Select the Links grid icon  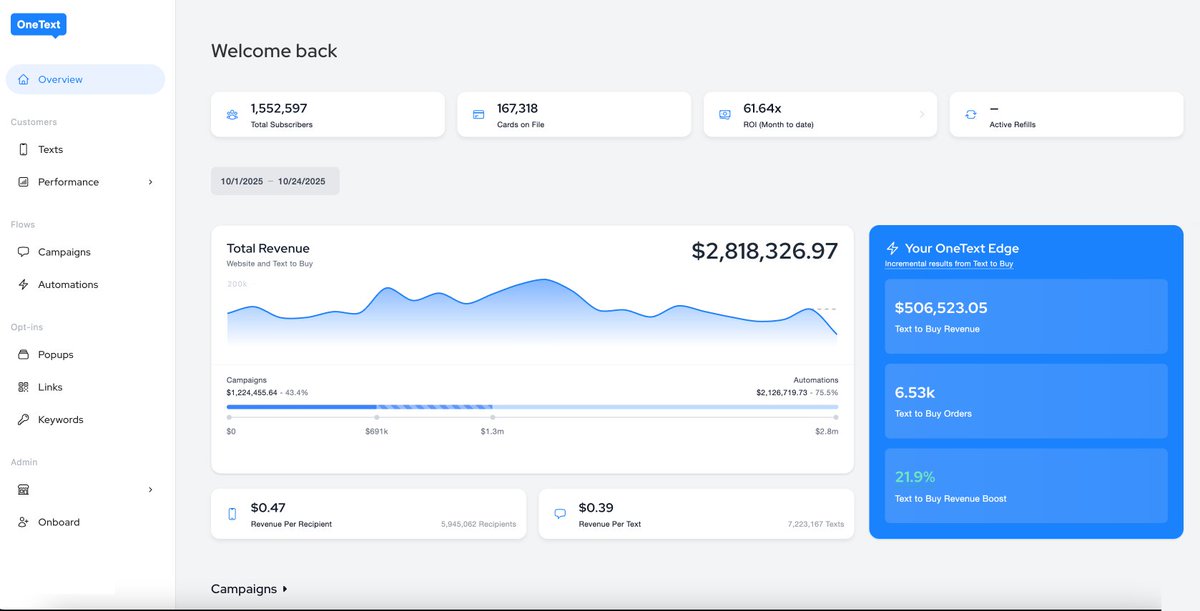point(22,387)
